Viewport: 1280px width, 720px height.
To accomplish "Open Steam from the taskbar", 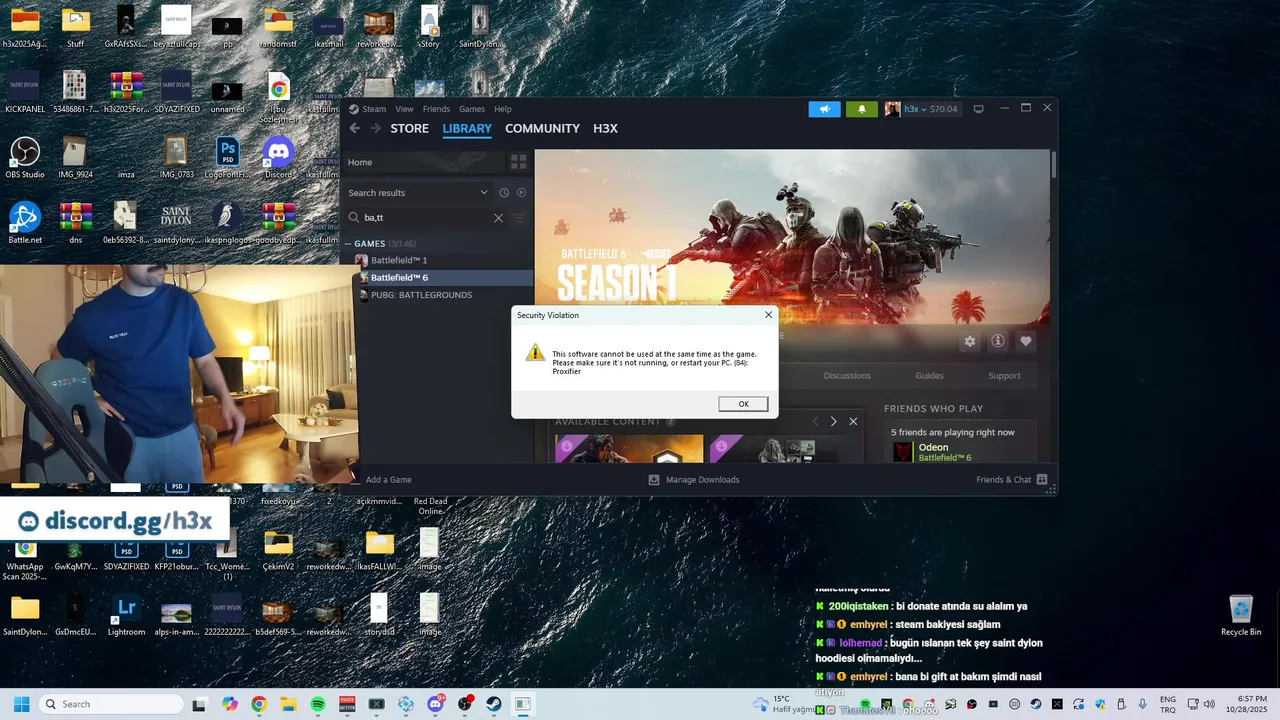I will pyautogui.click(x=494, y=704).
